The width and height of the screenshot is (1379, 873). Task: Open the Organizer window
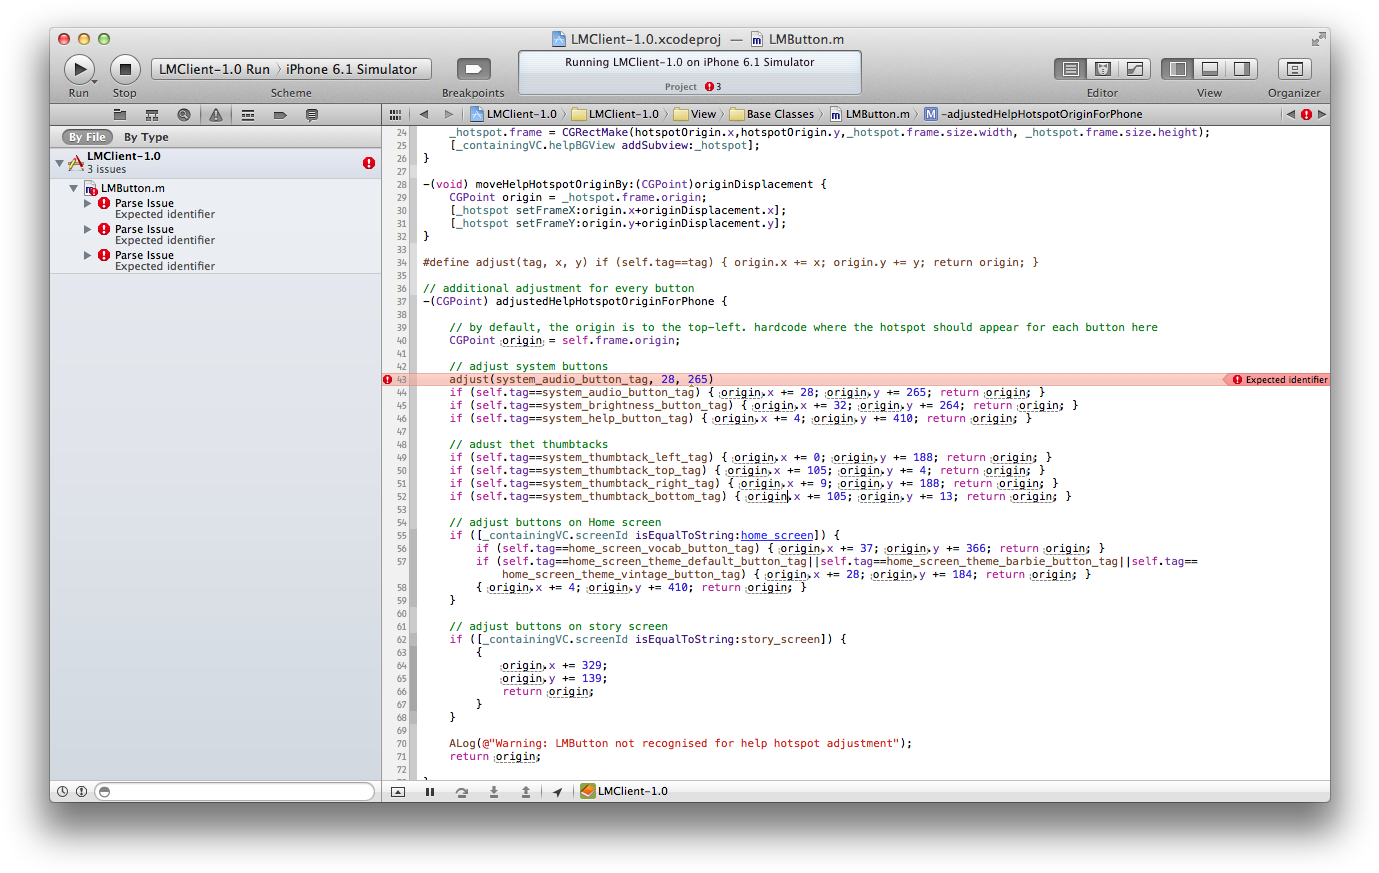[x=1294, y=69]
